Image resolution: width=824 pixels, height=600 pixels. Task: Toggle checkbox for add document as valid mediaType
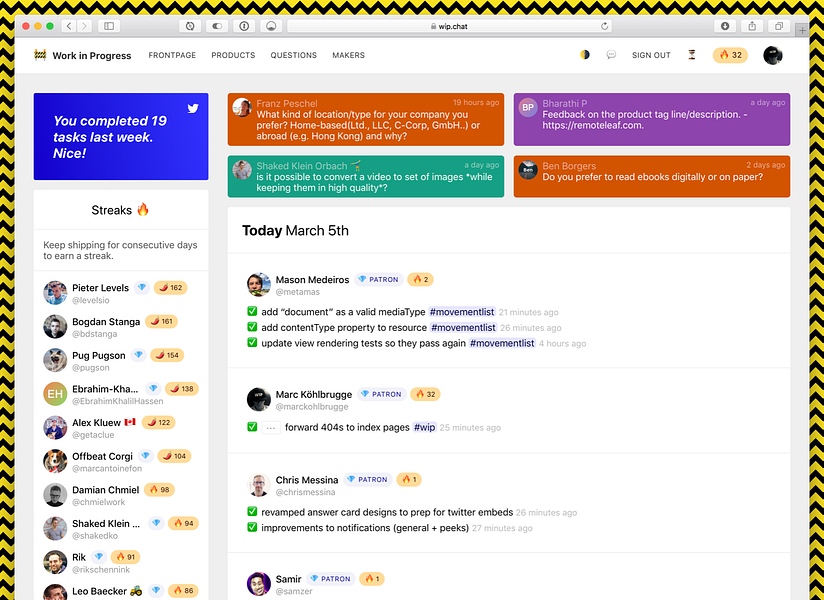point(252,312)
